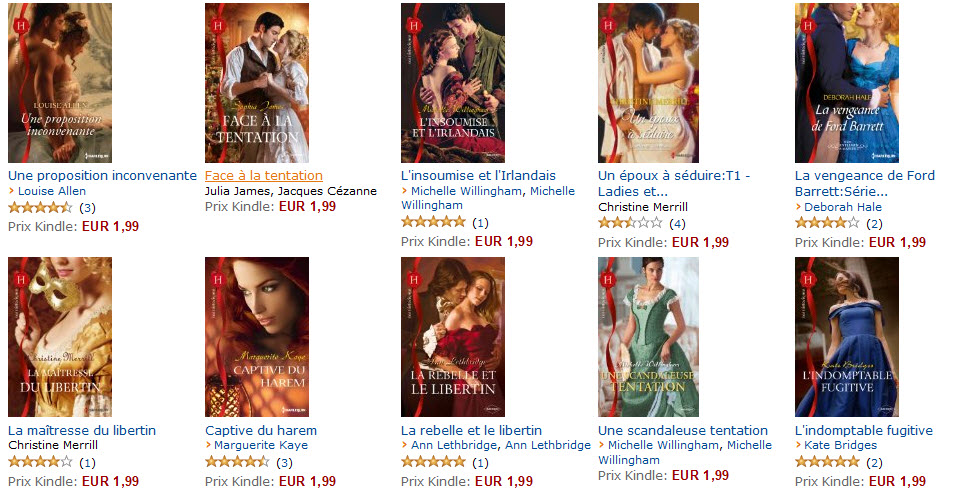The image size is (961, 492).
Task: Visit author Louise Allen's page
Action: pyautogui.click(x=51, y=191)
